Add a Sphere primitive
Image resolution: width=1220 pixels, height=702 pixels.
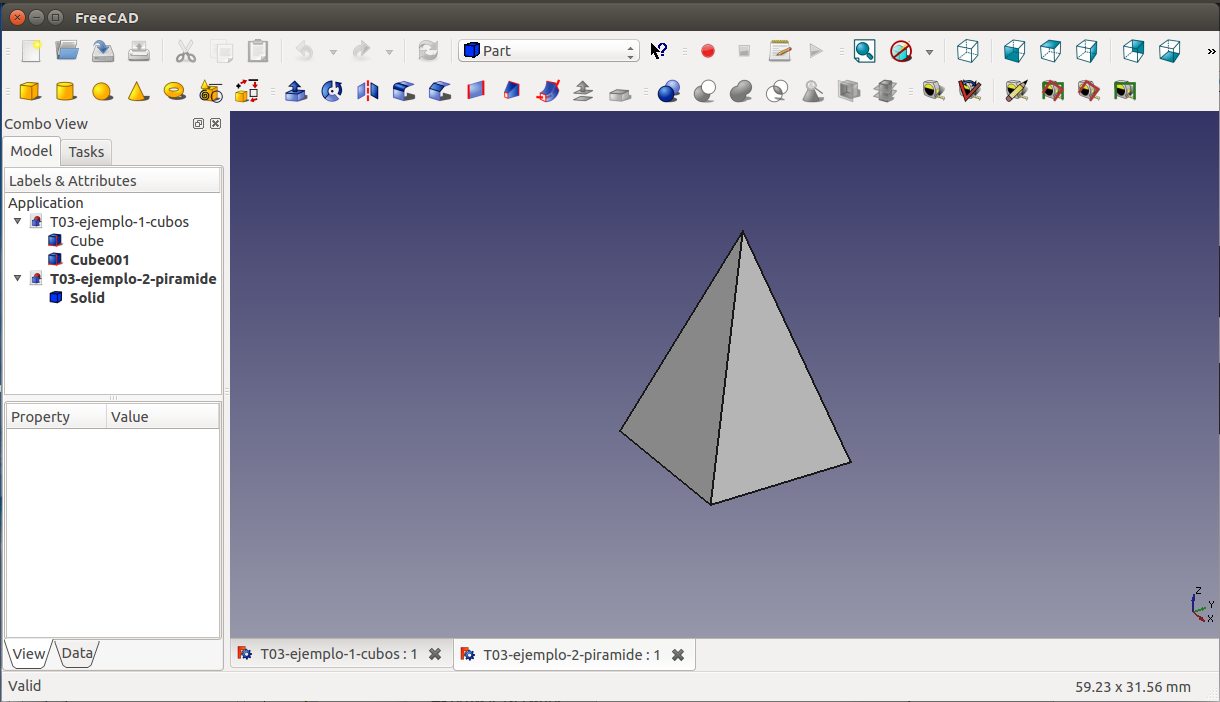click(x=102, y=91)
